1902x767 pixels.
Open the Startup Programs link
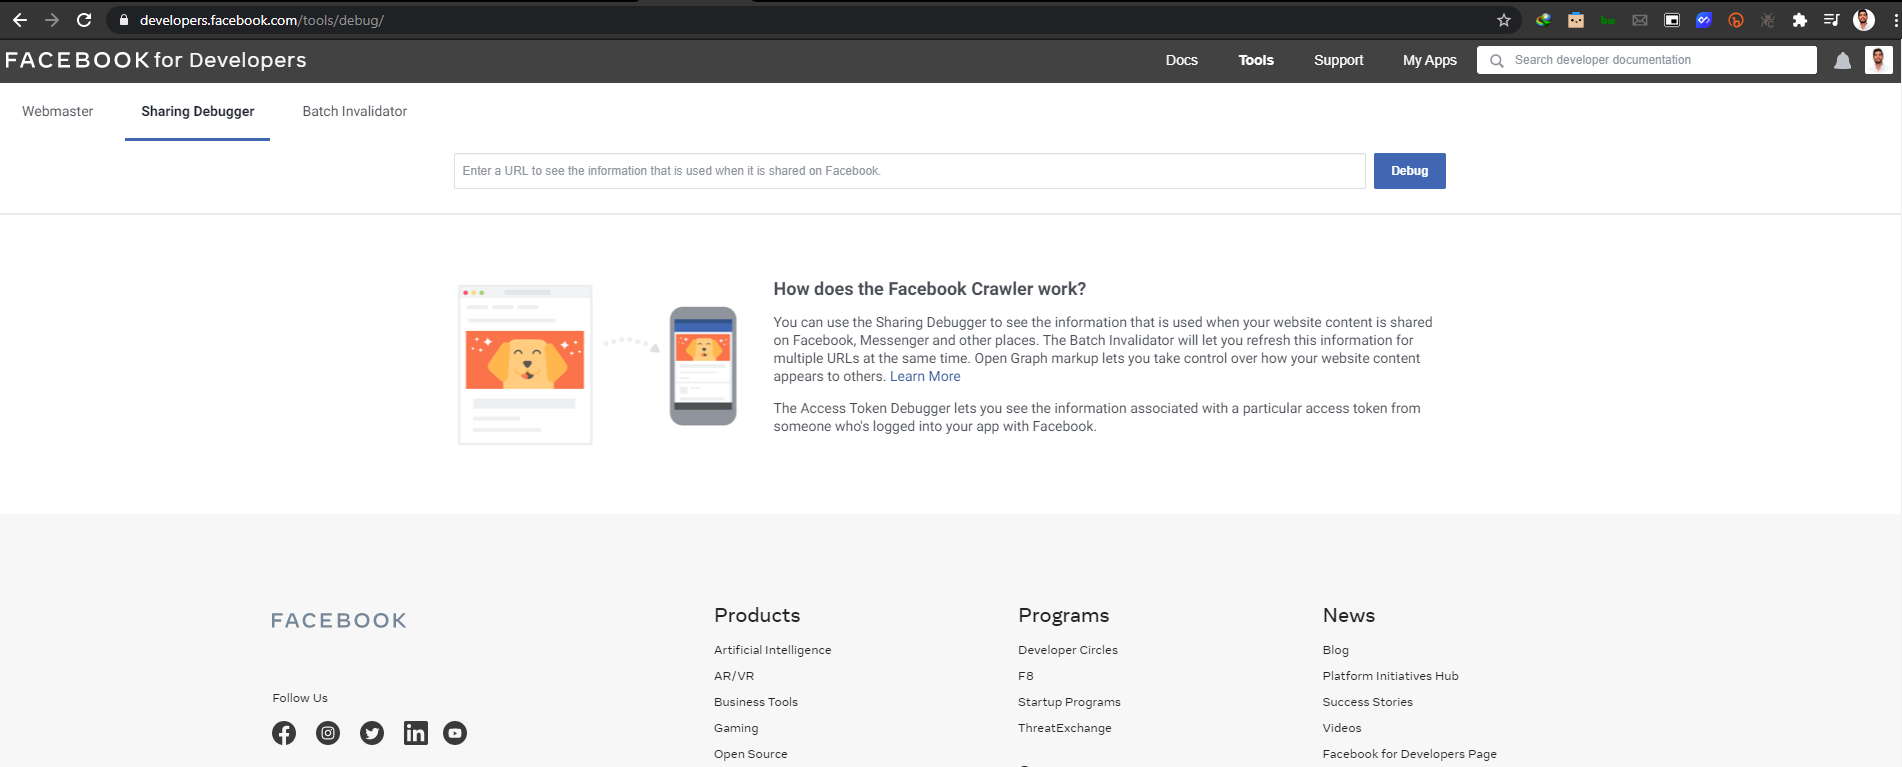coord(1069,702)
